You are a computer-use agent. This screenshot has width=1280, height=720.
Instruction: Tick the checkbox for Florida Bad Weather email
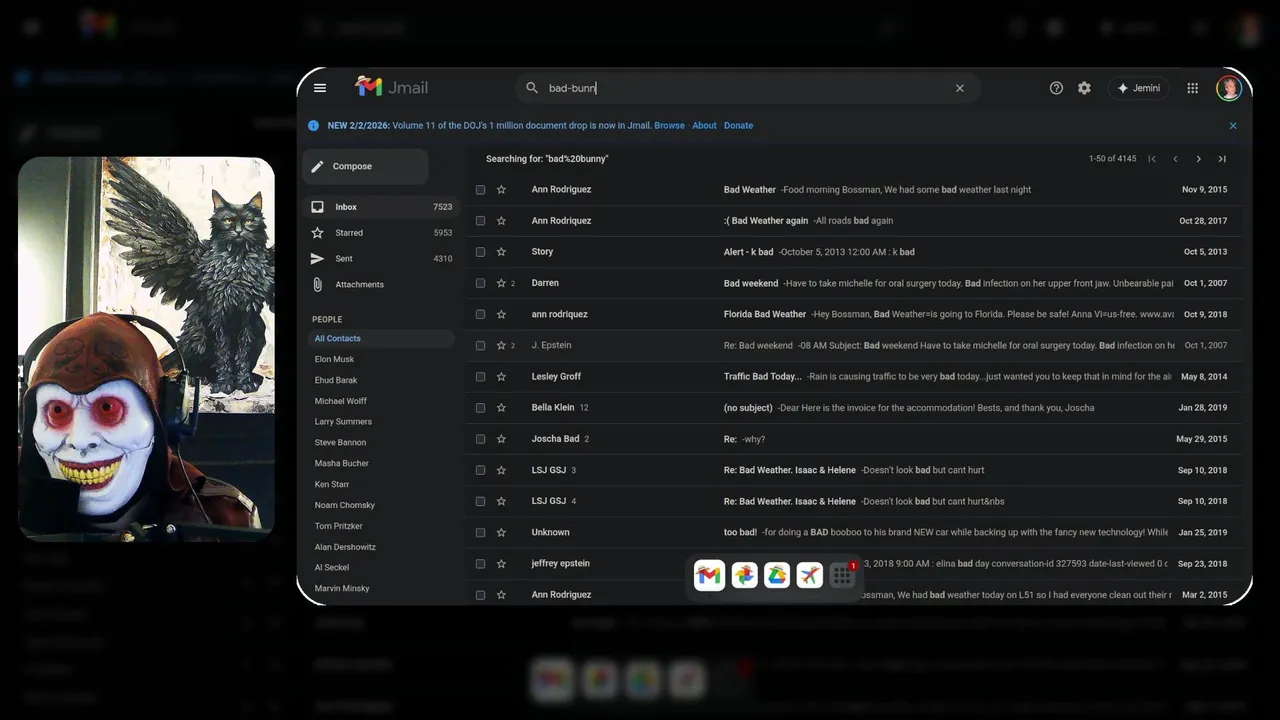pyautogui.click(x=481, y=314)
